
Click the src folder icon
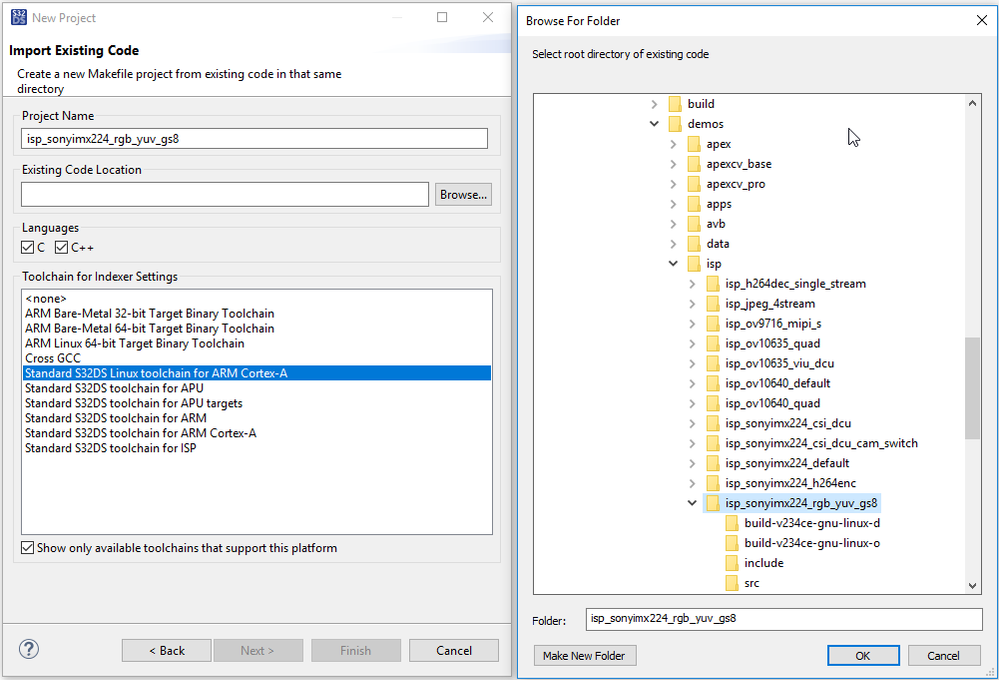732,583
